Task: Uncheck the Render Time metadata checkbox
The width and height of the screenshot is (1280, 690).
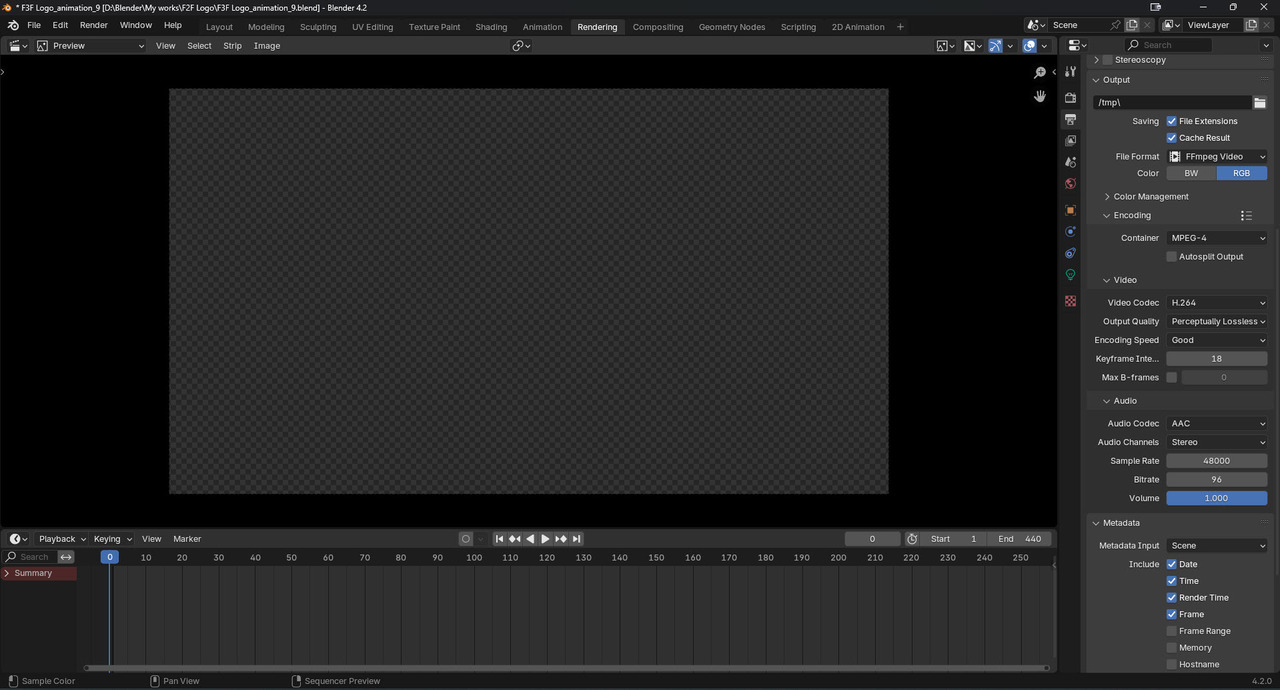Action: tap(1172, 598)
